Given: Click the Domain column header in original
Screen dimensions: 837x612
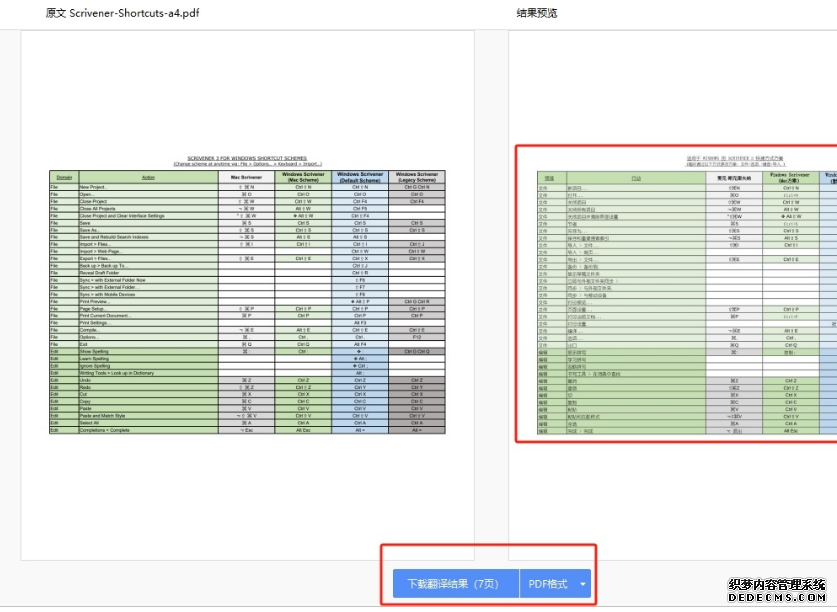Looking at the screenshot, I should [64, 177].
